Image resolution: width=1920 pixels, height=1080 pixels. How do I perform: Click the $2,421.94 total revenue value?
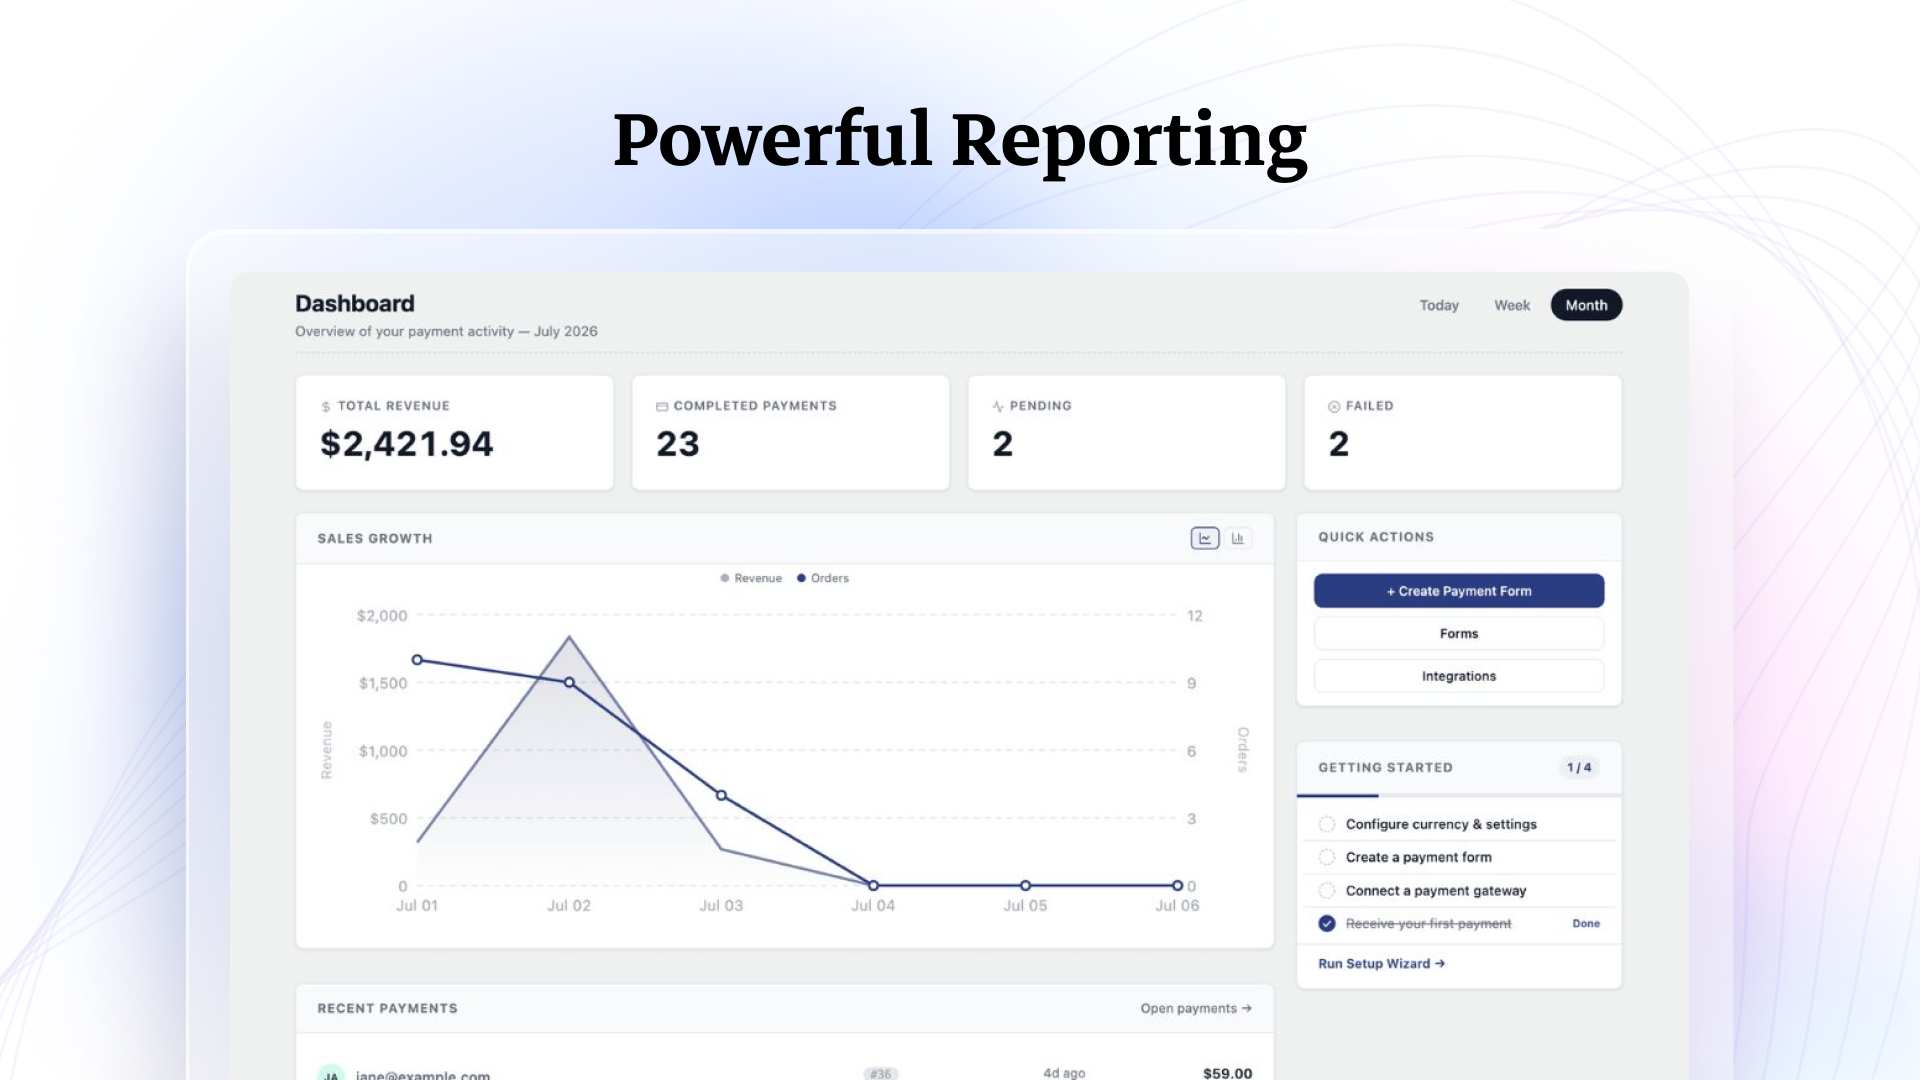pos(407,444)
